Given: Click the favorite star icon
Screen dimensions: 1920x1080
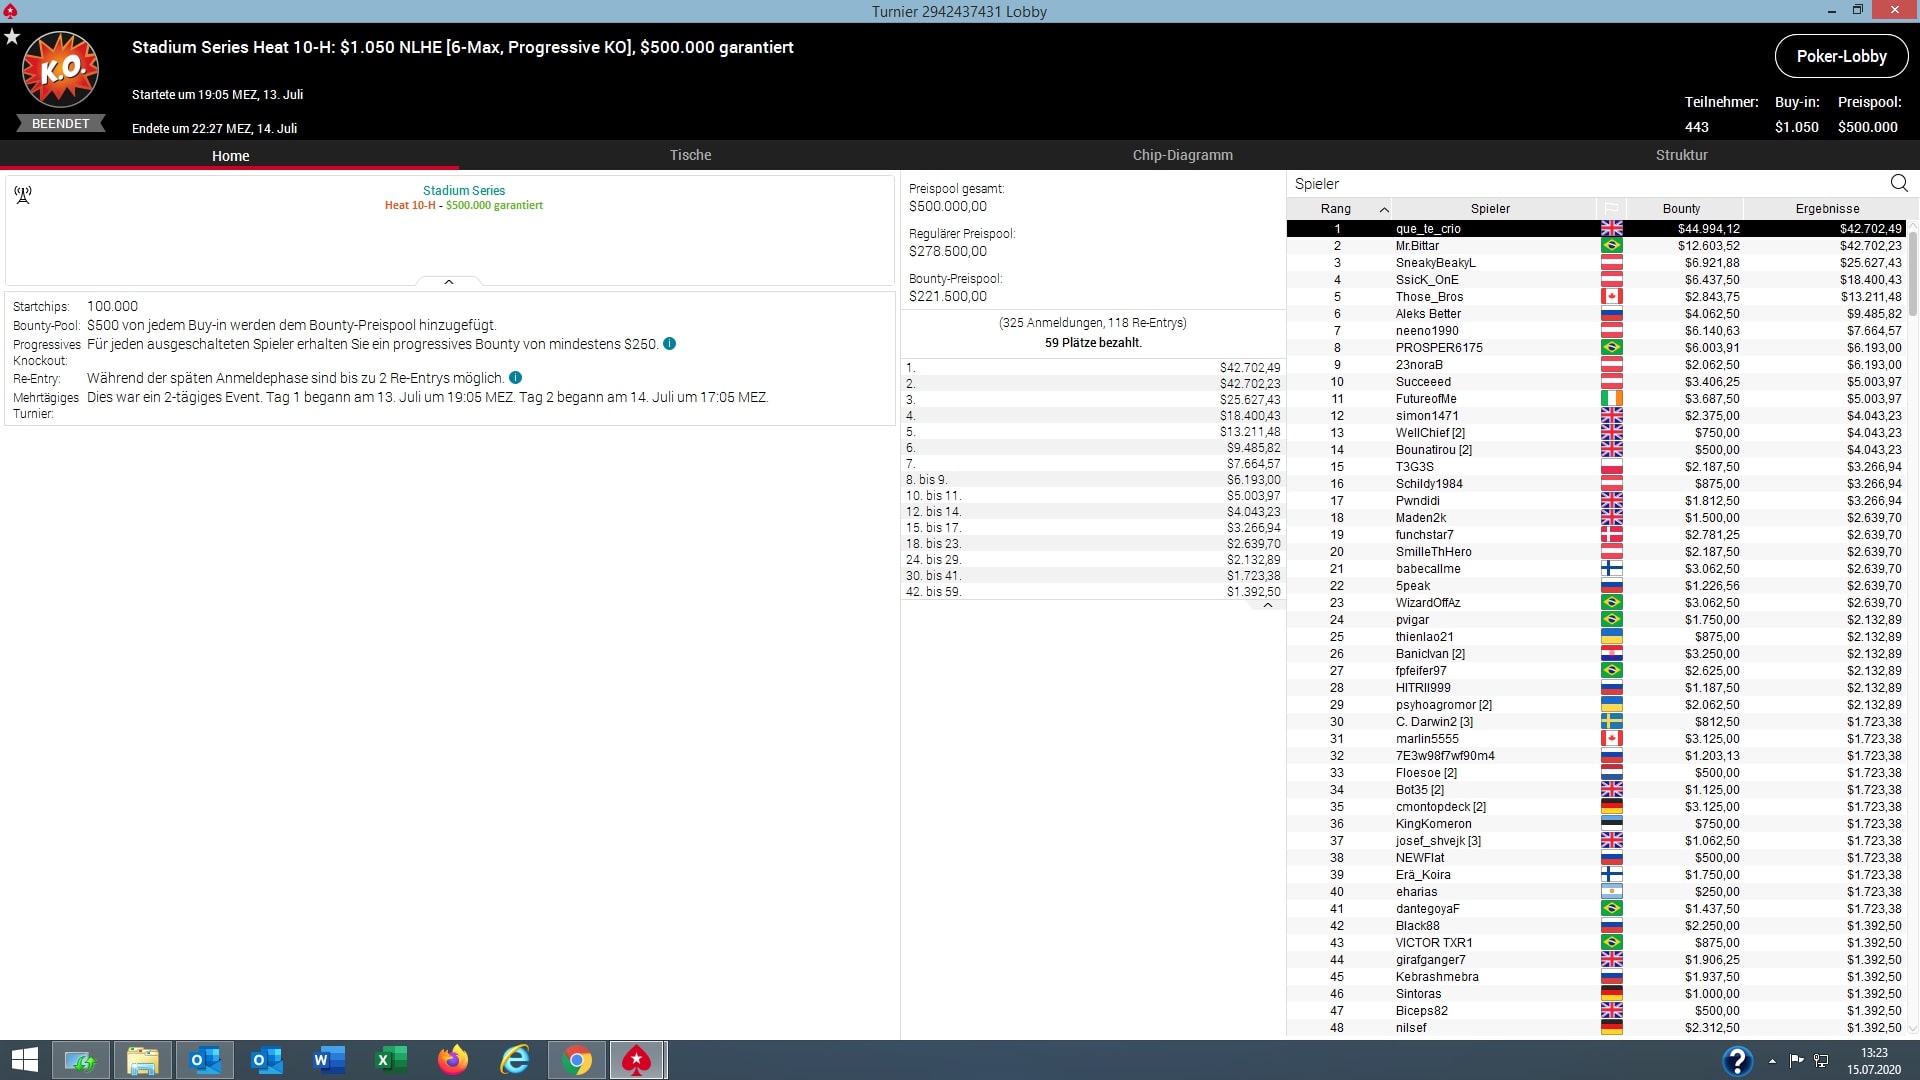Looking at the screenshot, I should (x=12, y=37).
